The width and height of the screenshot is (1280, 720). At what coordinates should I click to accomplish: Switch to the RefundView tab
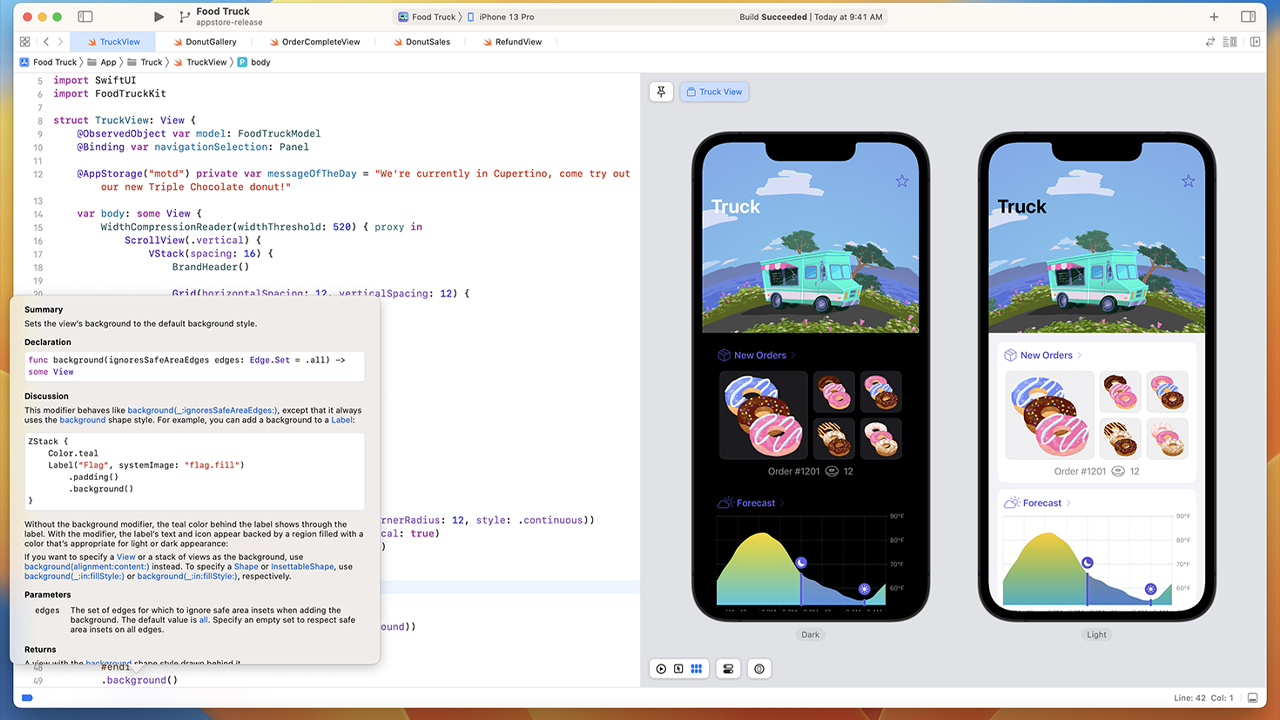click(x=514, y=41)
